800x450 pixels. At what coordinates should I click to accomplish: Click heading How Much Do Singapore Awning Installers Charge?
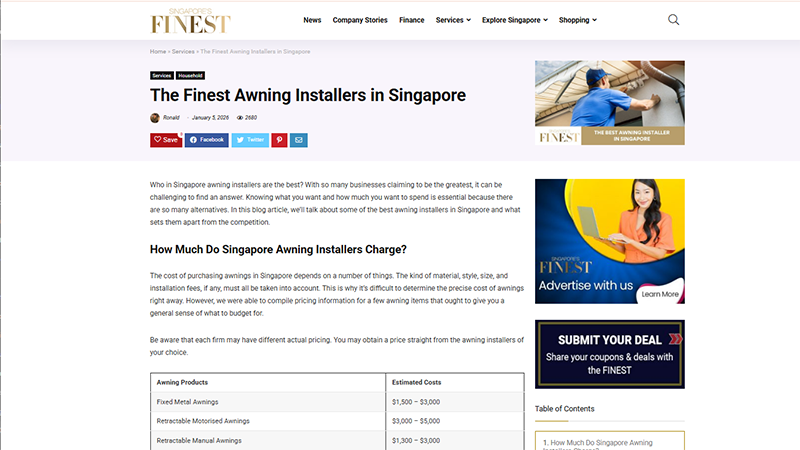pos(278,249)
